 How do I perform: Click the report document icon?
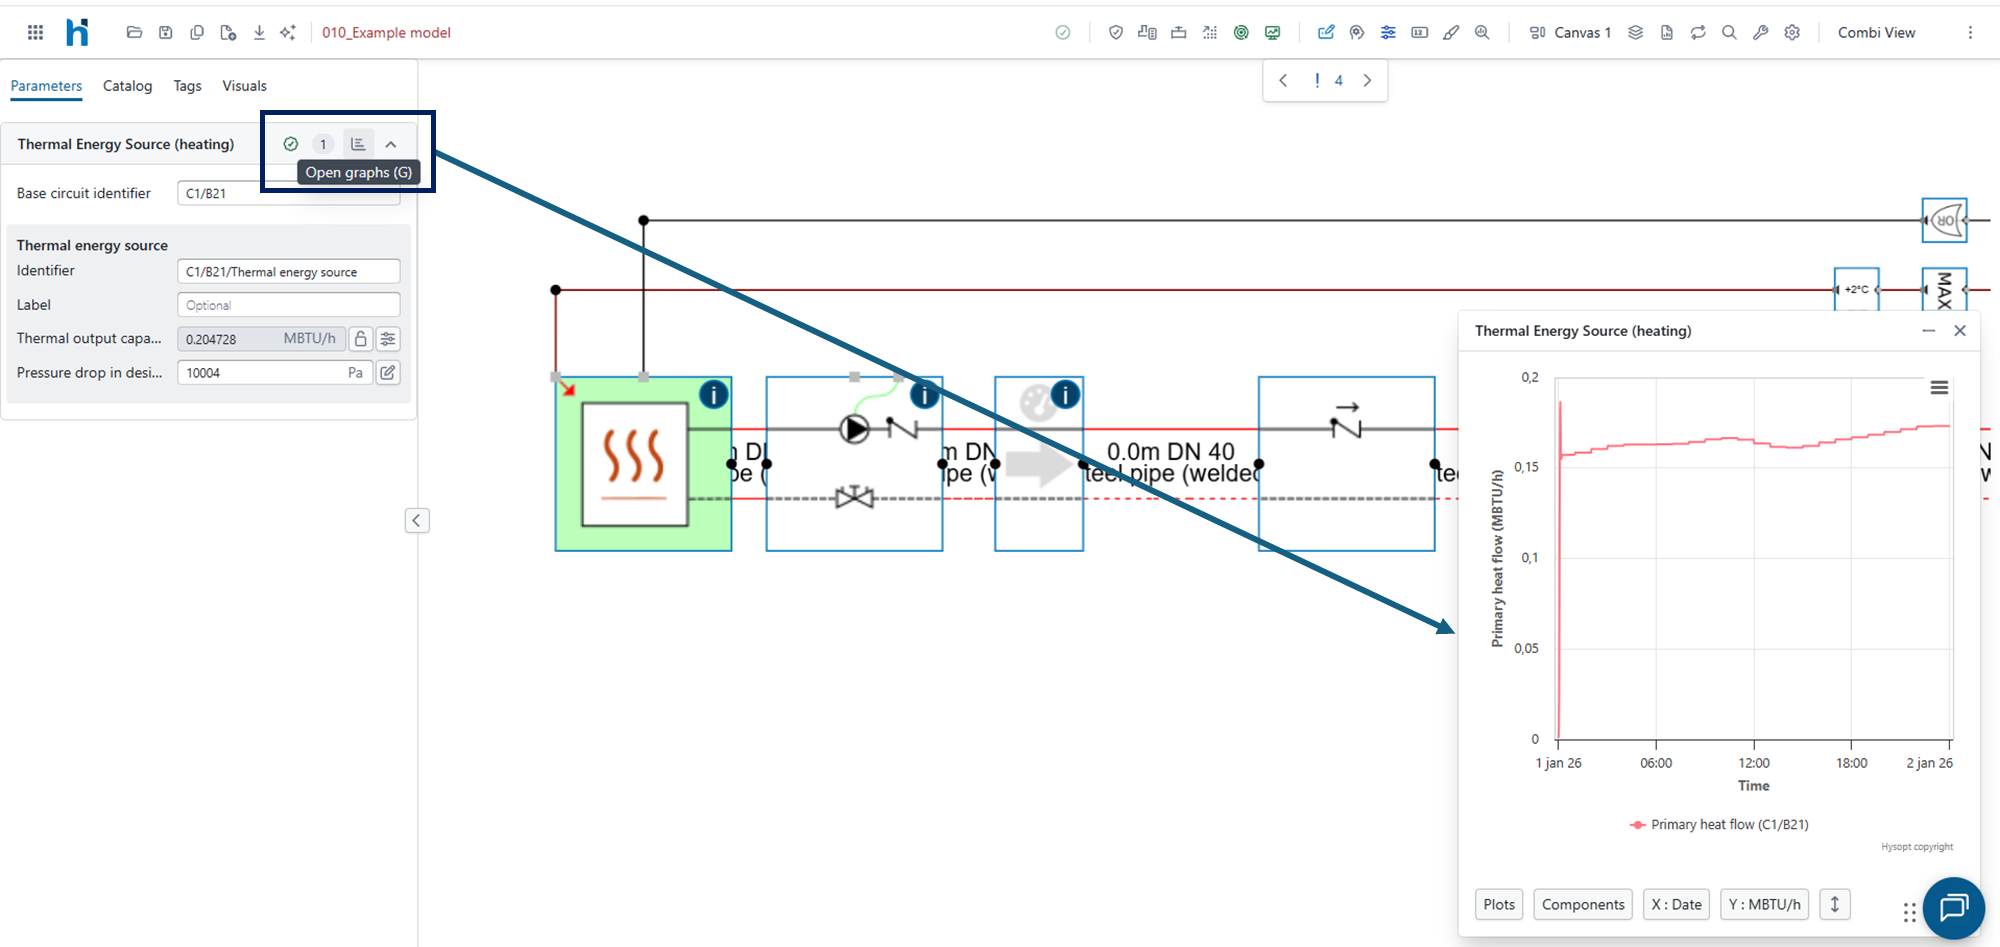1667,32
